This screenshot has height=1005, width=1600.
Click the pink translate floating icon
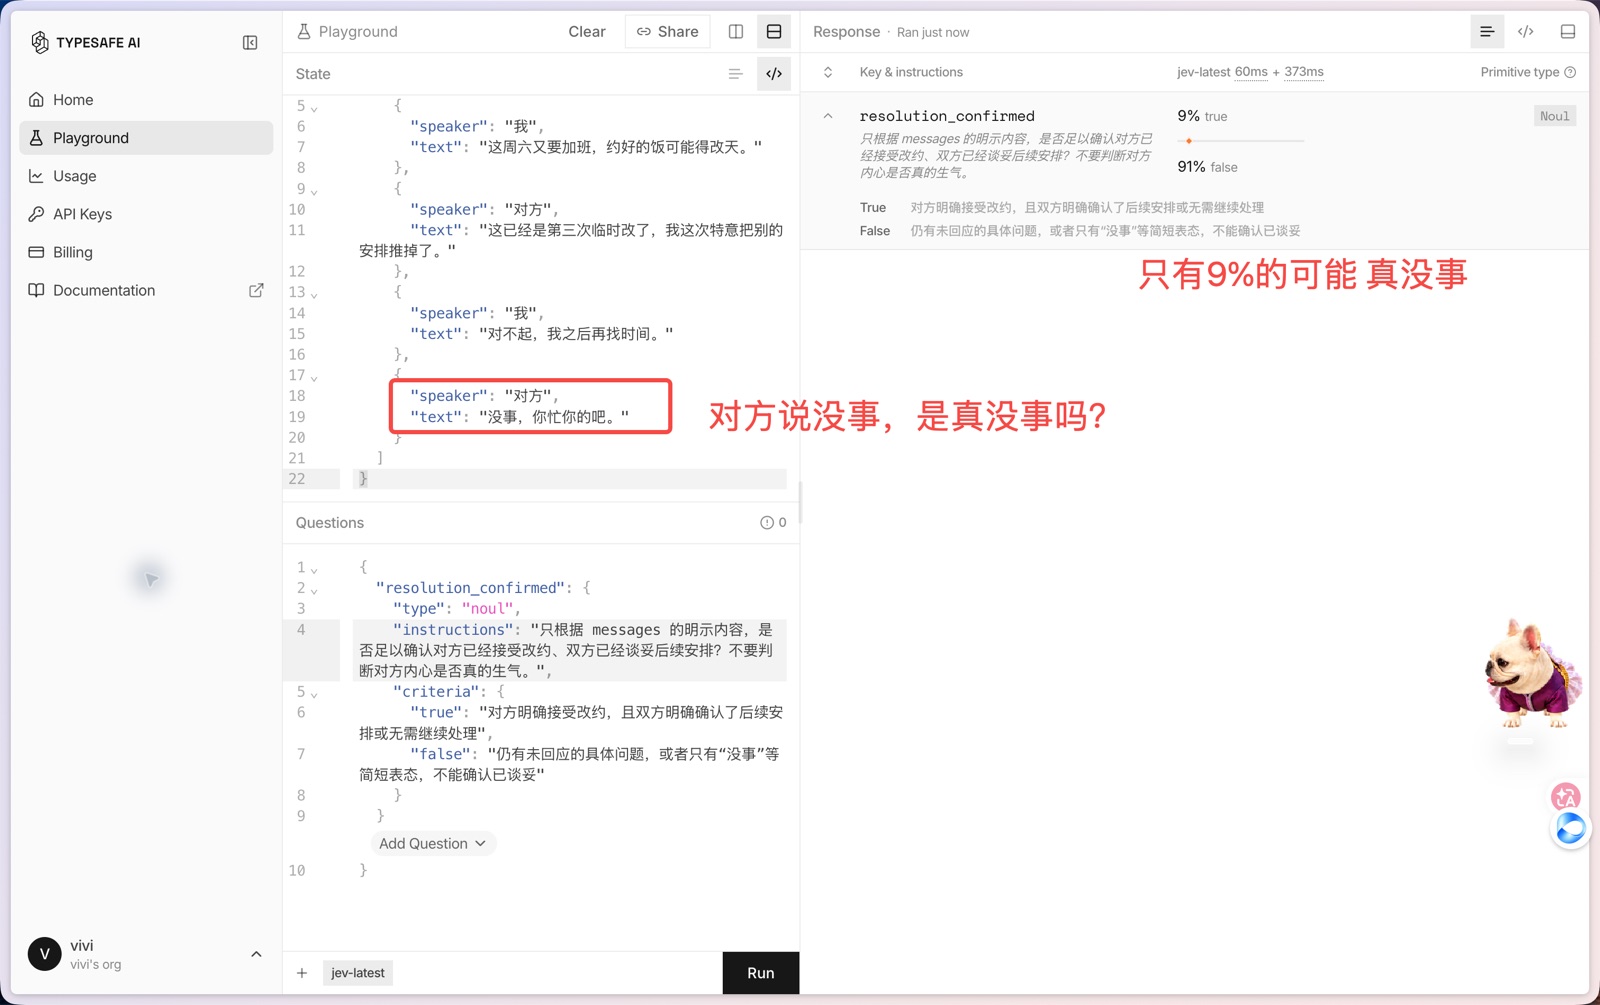(1565, 797)
